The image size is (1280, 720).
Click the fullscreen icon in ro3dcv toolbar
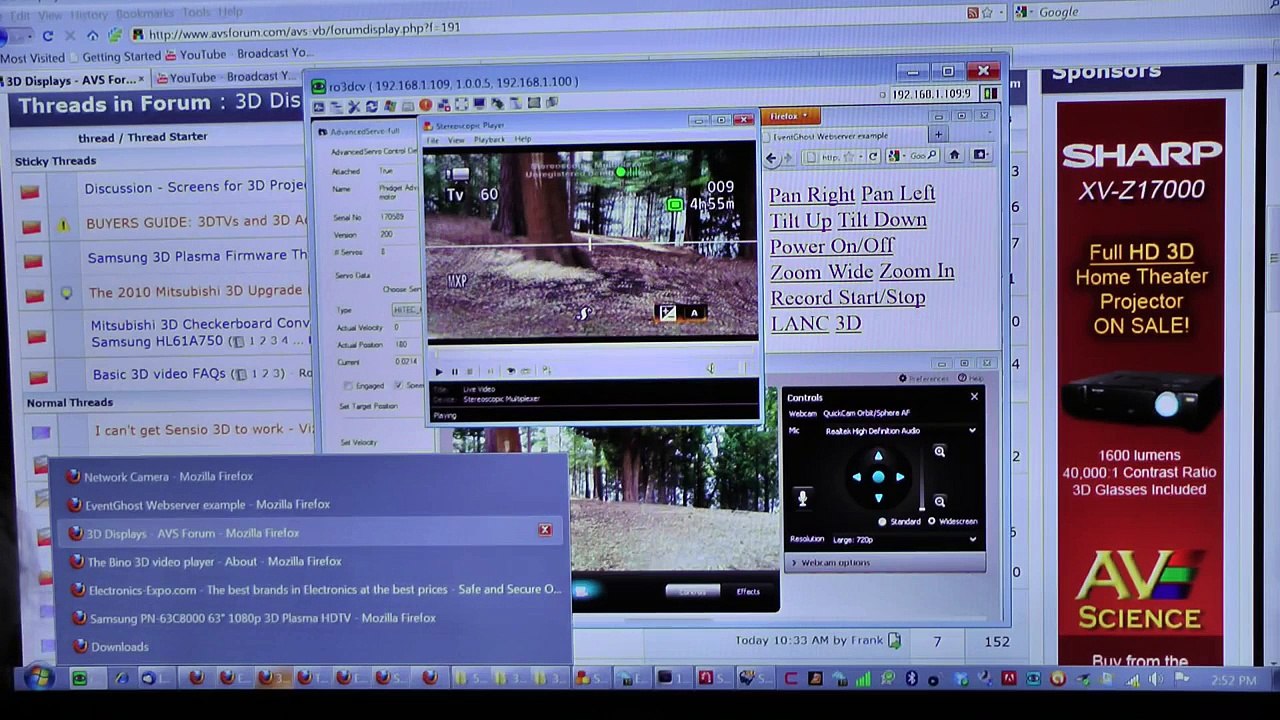point(461,104)
